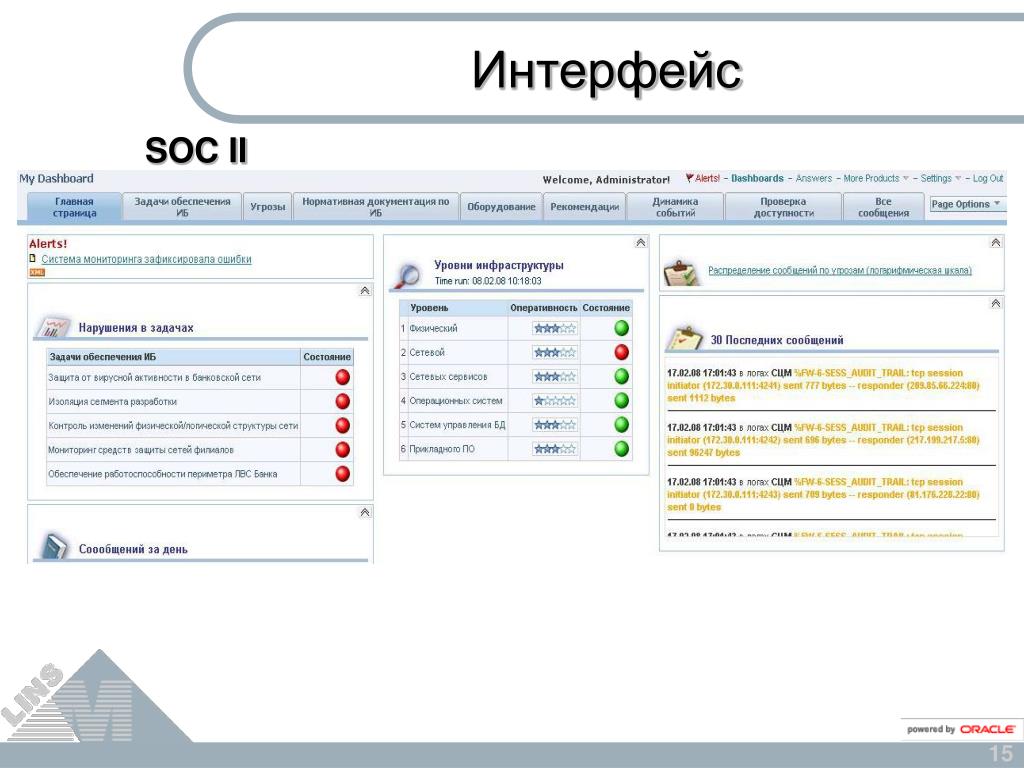Click green status of Физический level
The image size is (1024, 768).
[x=621, y=328]
